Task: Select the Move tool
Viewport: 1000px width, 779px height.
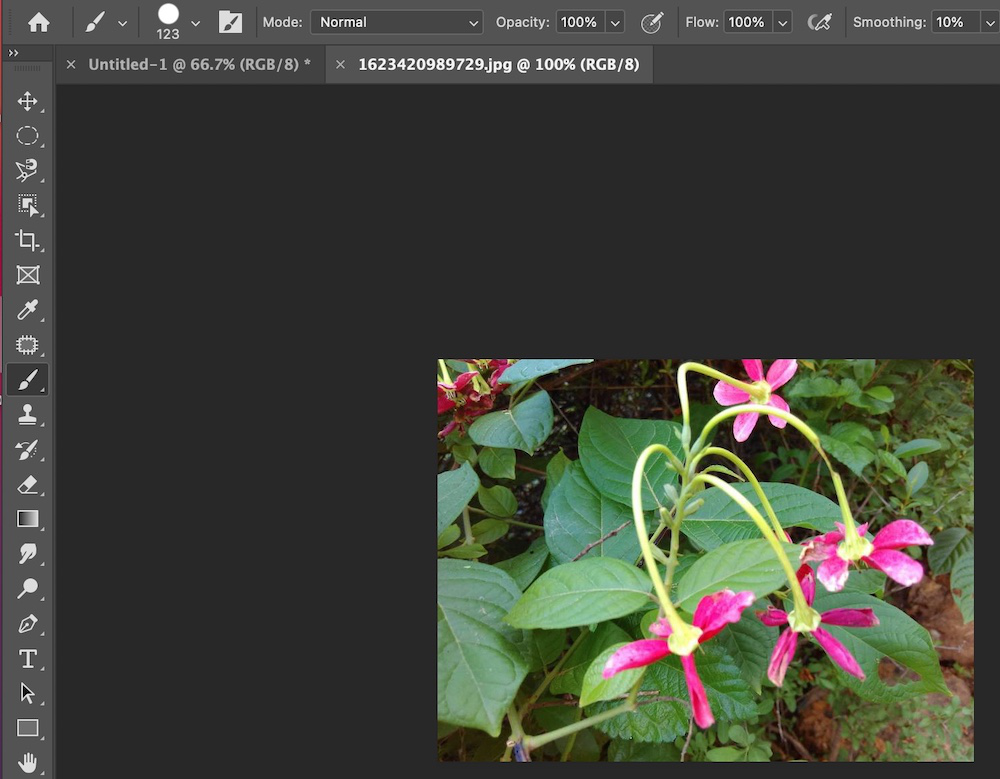Action: click(27, 101)
